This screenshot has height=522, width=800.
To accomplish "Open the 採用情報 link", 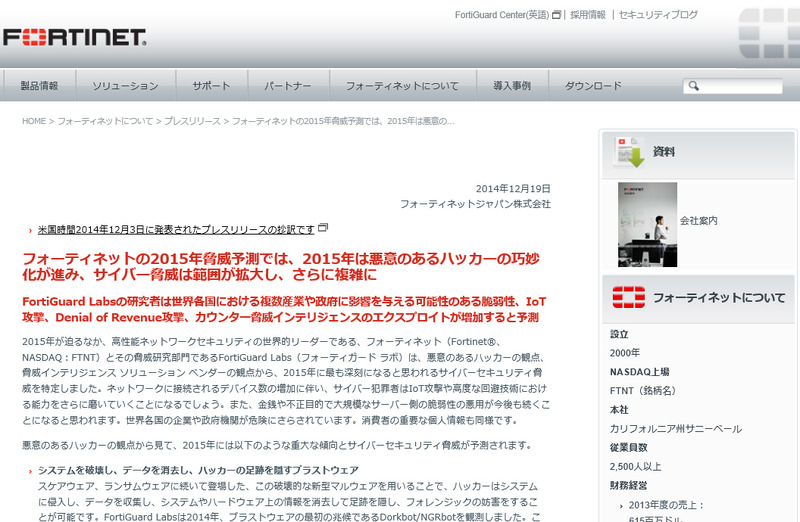I will [587, 15].
